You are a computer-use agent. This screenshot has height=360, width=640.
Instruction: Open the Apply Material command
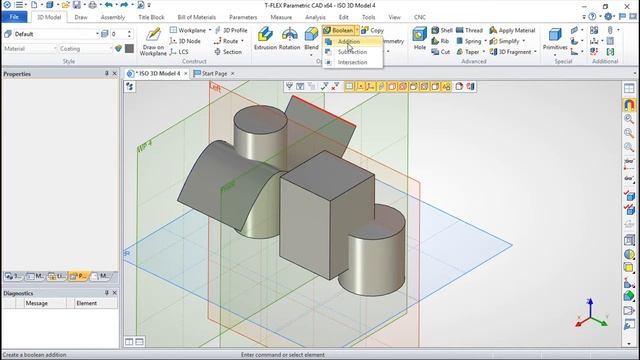512,30
